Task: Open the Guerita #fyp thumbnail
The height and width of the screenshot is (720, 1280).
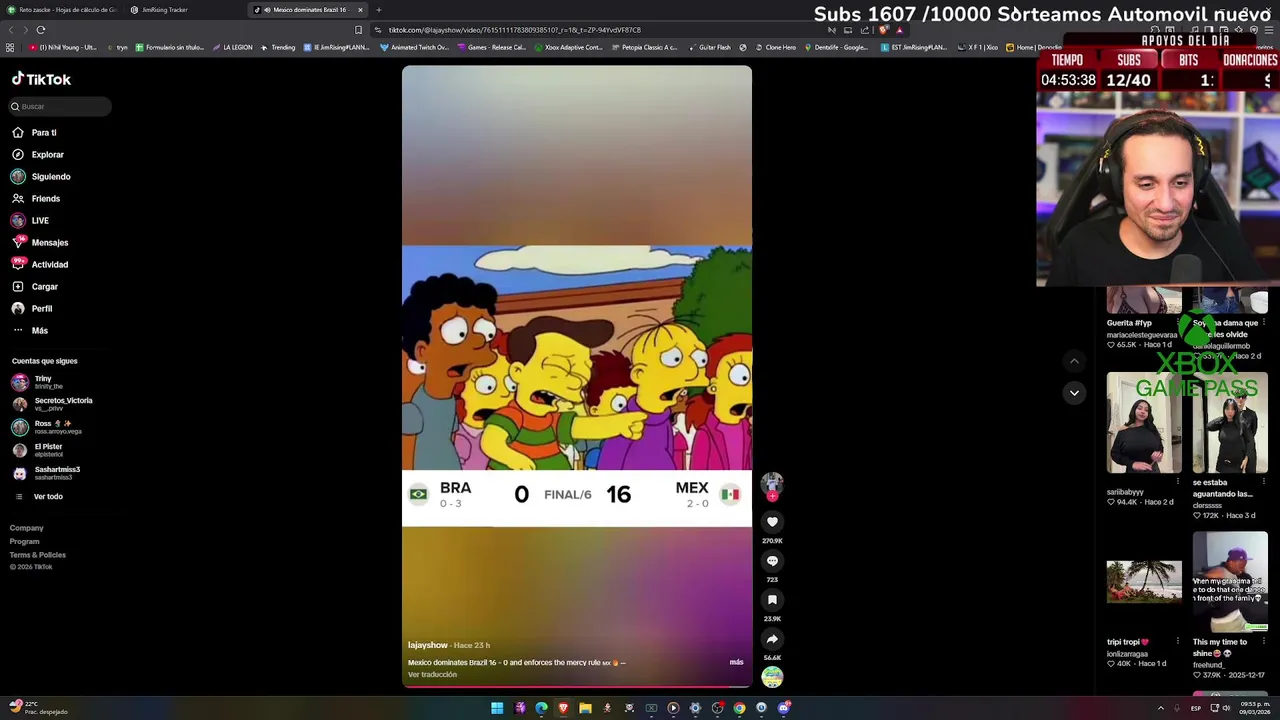Action: (x=1144, y=301)
